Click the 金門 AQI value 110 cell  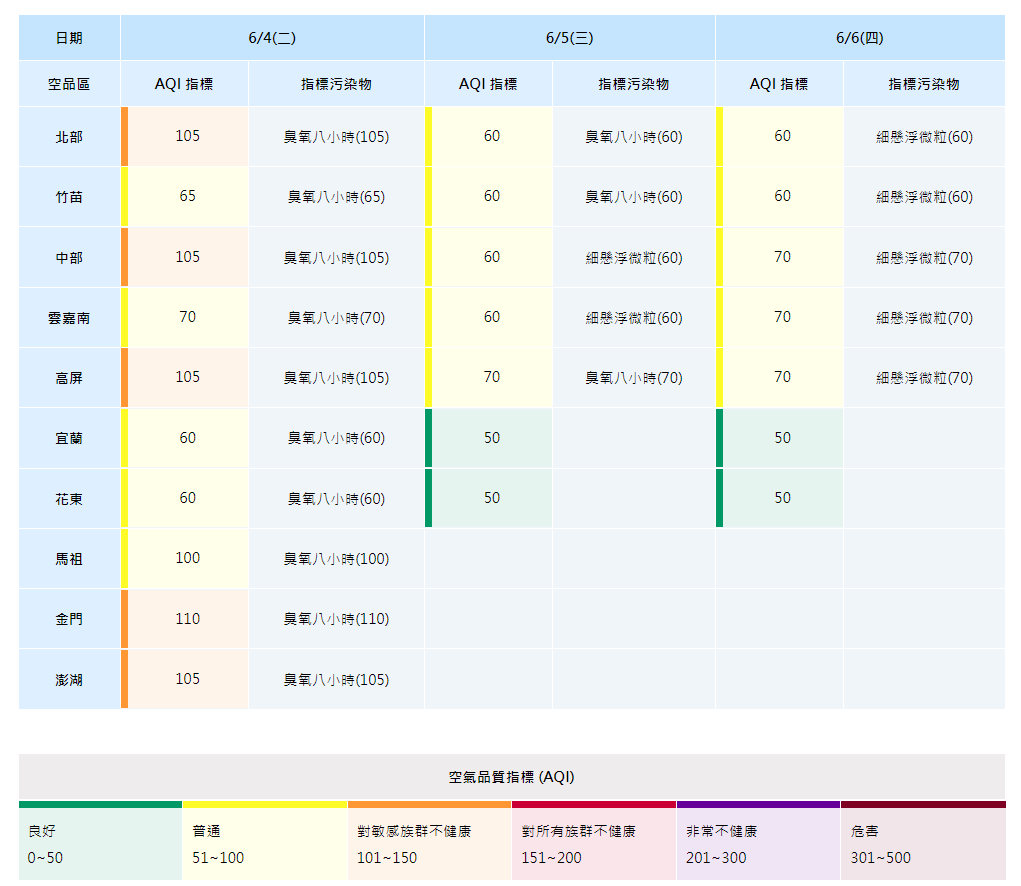coord(185,618)
